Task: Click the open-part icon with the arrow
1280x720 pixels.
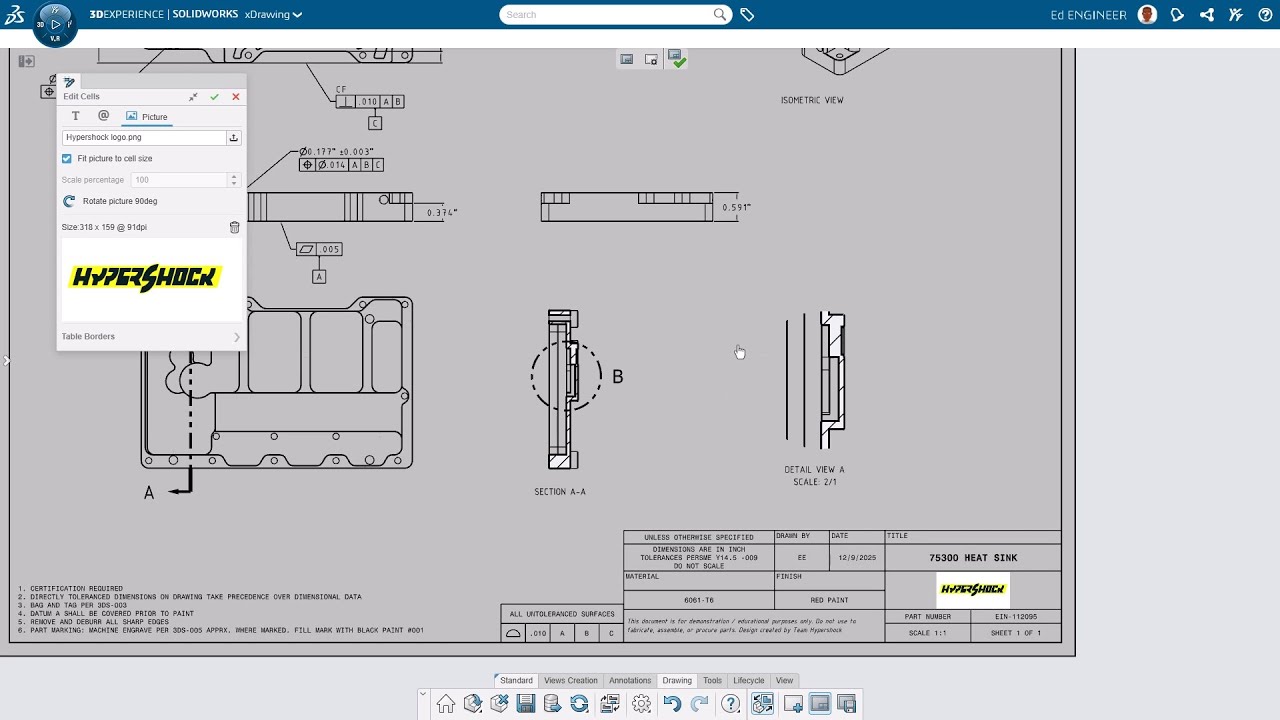Action: tap(473, 704)
